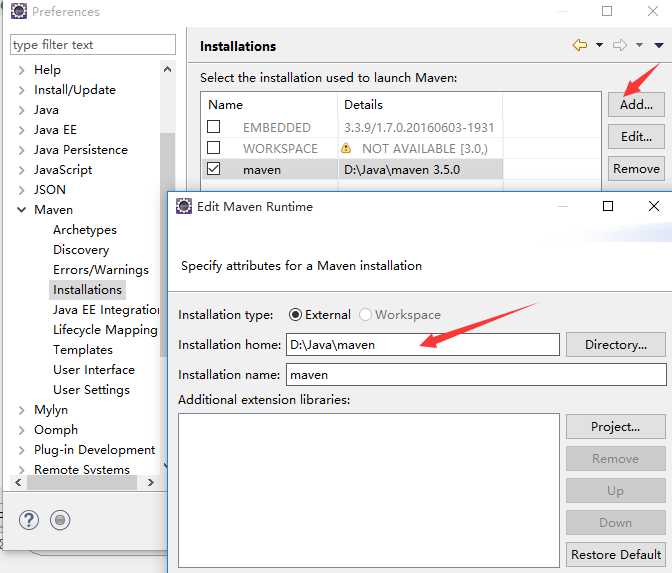Click the back arrow in Installations header
The height and width of the screenshot is (573, 672).
(579, 45)
